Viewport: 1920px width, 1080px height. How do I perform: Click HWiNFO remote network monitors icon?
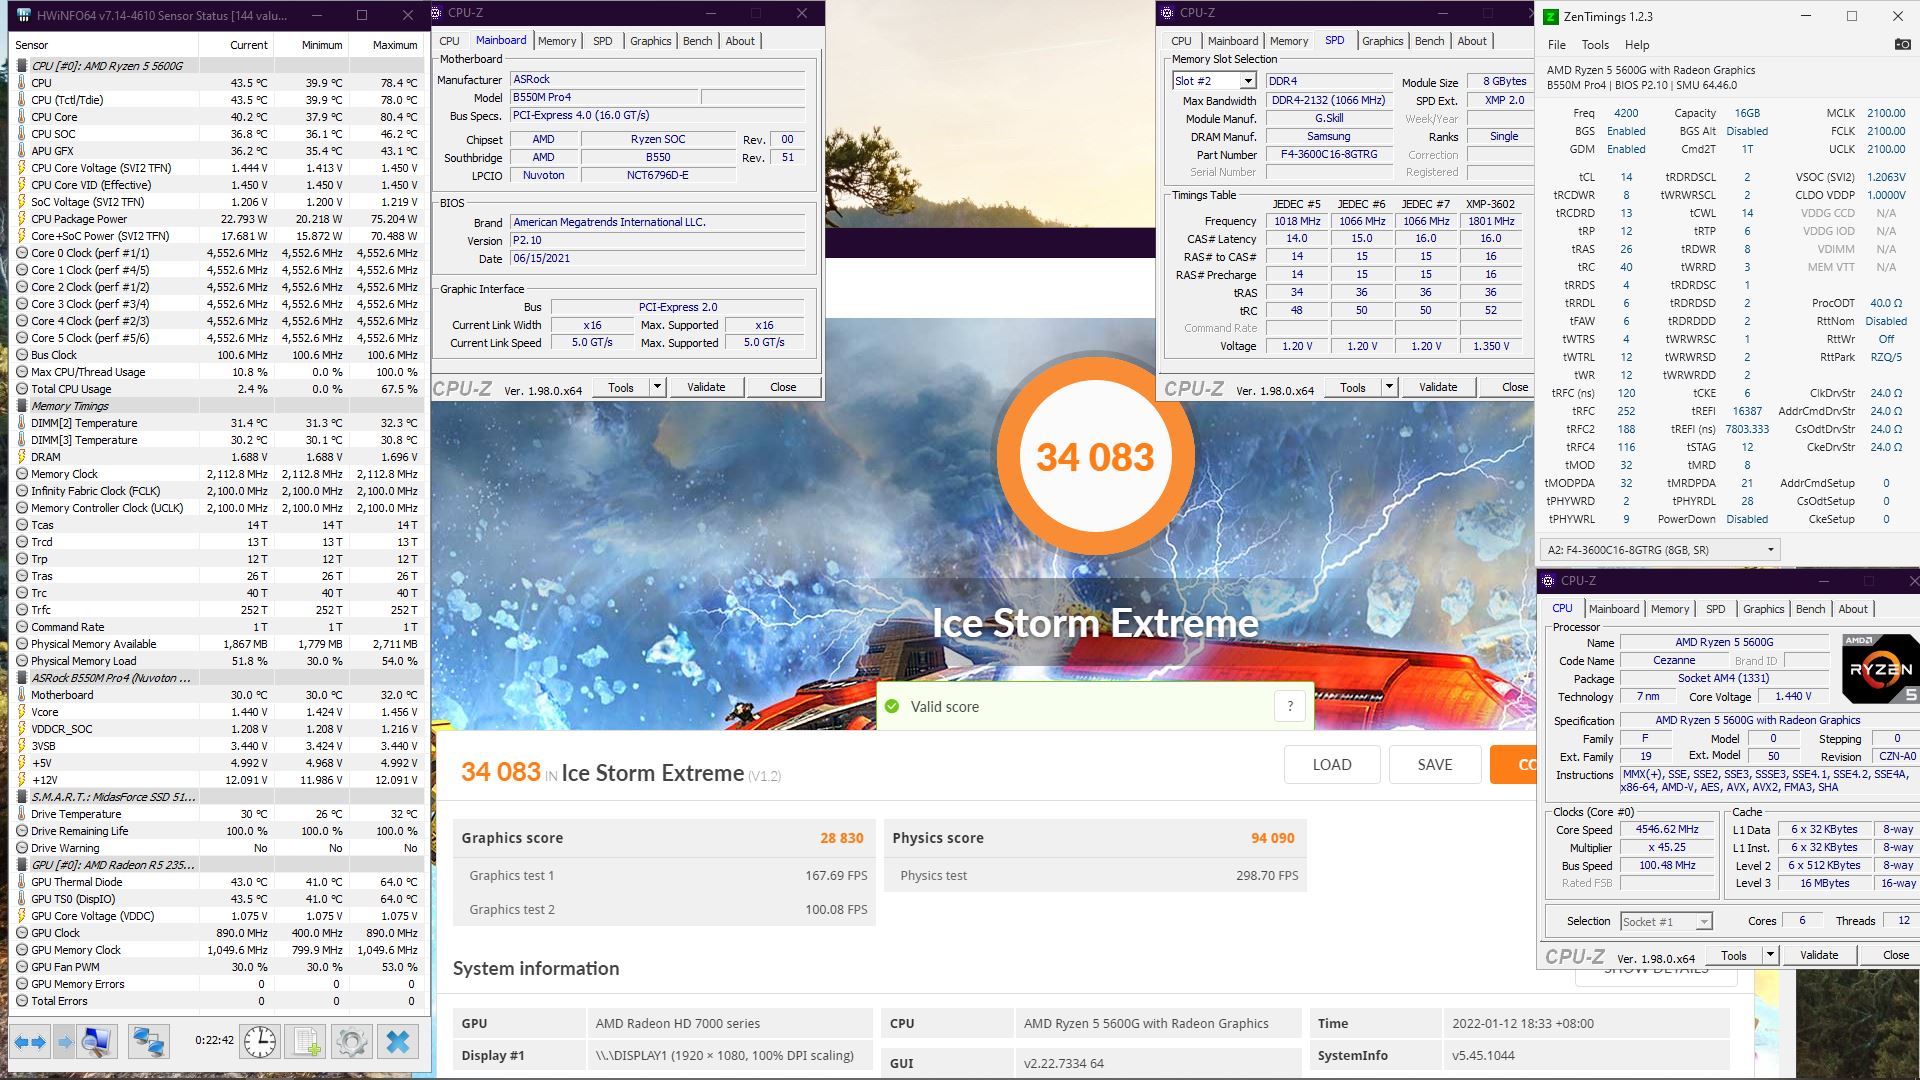point(149,1042)
